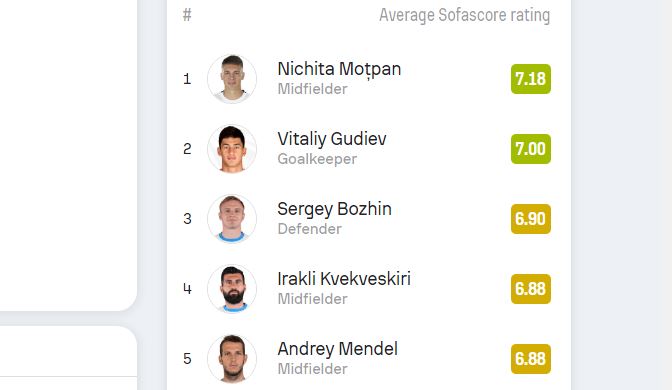Click the Sergey Bozhin name link
672x390 pixels.
point(334,209)
